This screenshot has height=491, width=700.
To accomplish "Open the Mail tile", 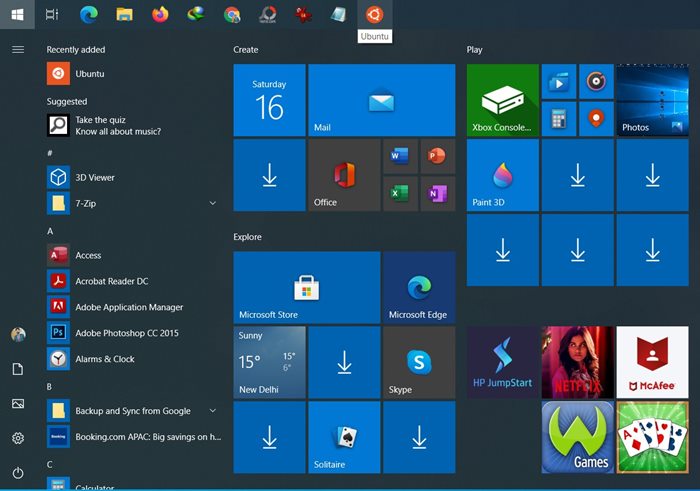I will (382, 100).
